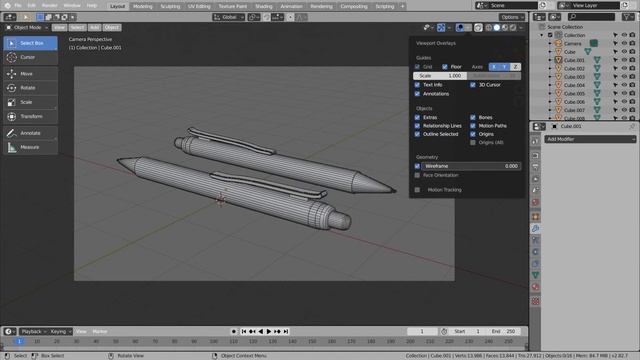Uncheck the Annotations overlay checkbox

pyautogui.click(x=417, y=94)
